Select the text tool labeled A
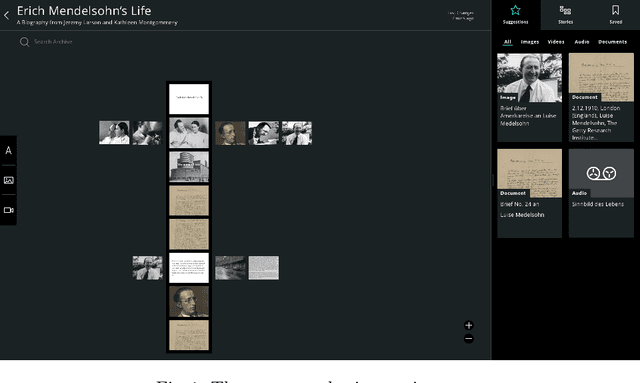640x383 pixels. tap(9, 150)
